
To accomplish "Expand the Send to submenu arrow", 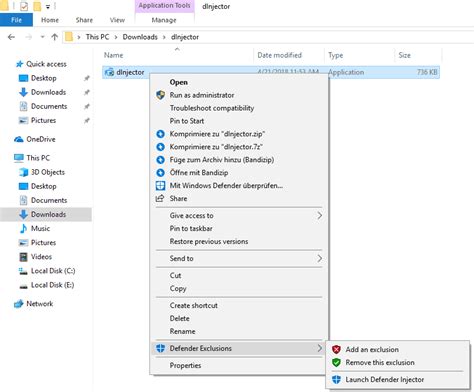I will (319, 258).
